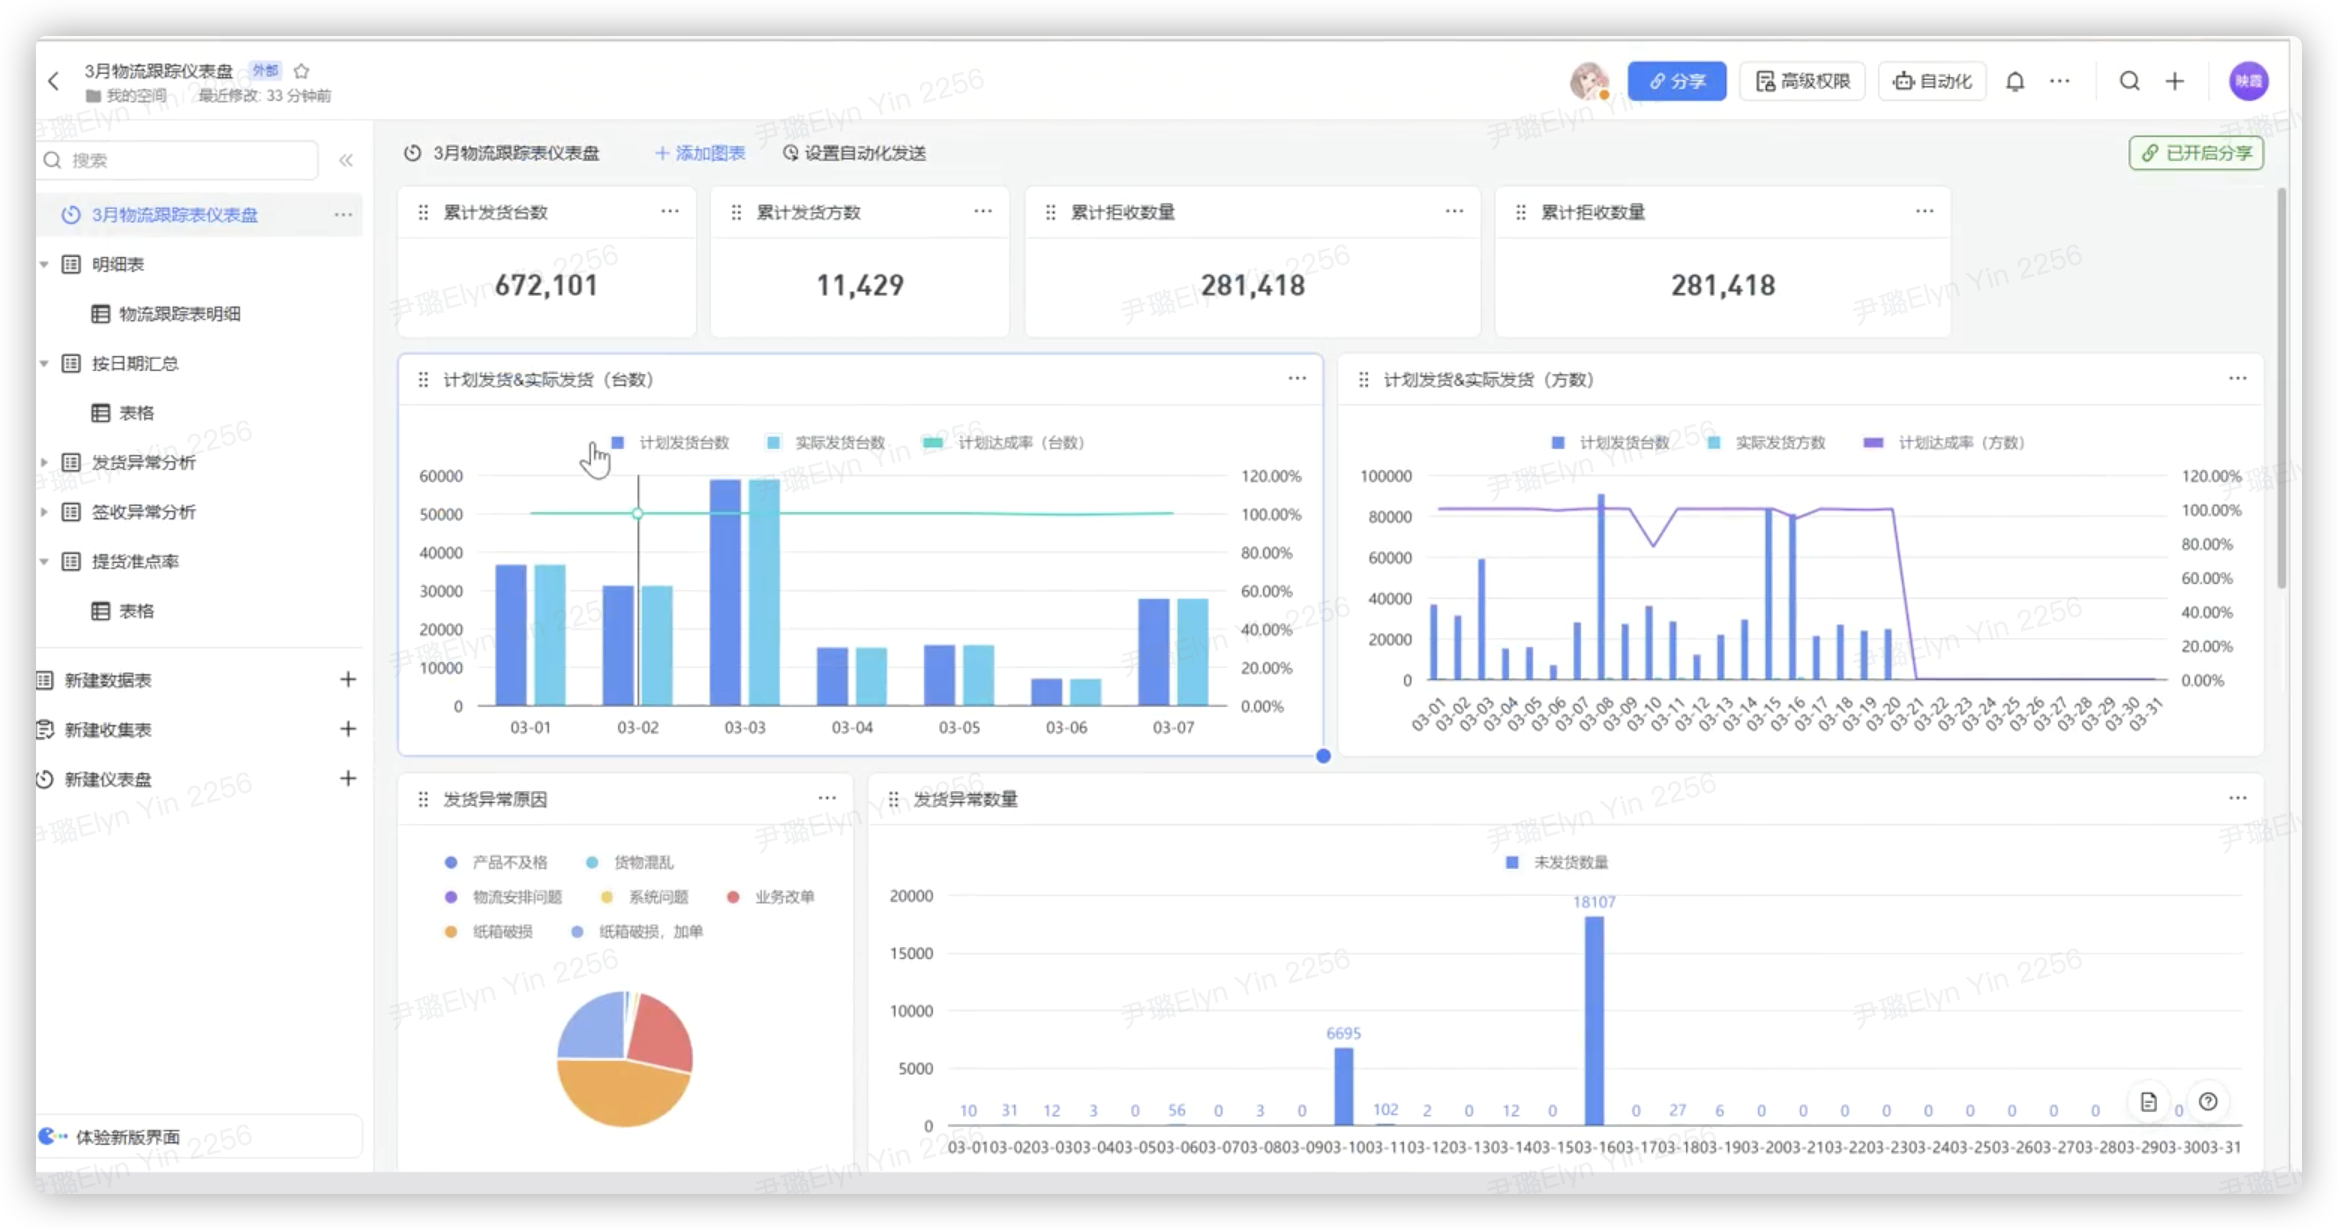2338x1230 pixels.
Task: Click the blue 分享 button
Action: pos(1676,81)
